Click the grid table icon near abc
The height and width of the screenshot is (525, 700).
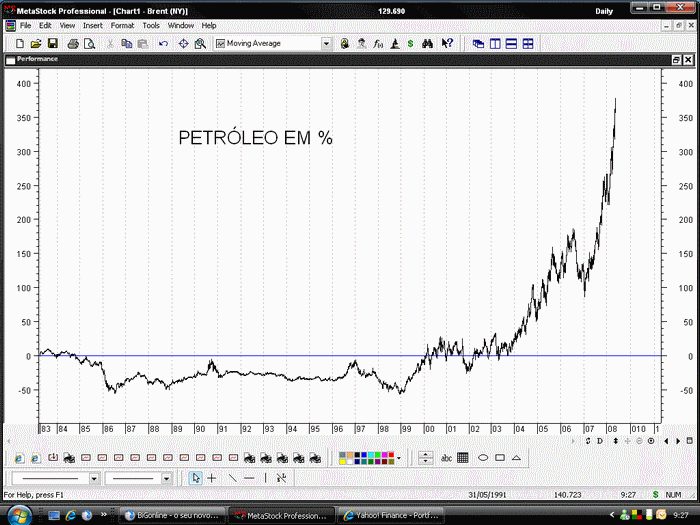[463, 458]
